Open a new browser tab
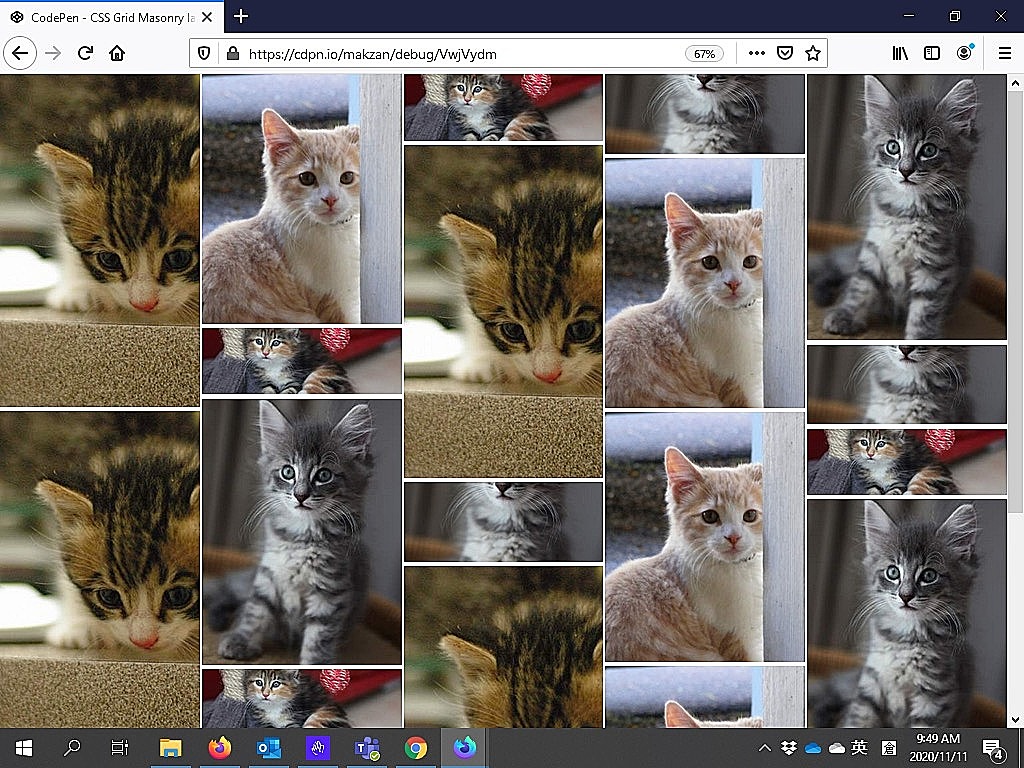The image size is (1024, 768). pyautogui.click(x=241, y=17)
